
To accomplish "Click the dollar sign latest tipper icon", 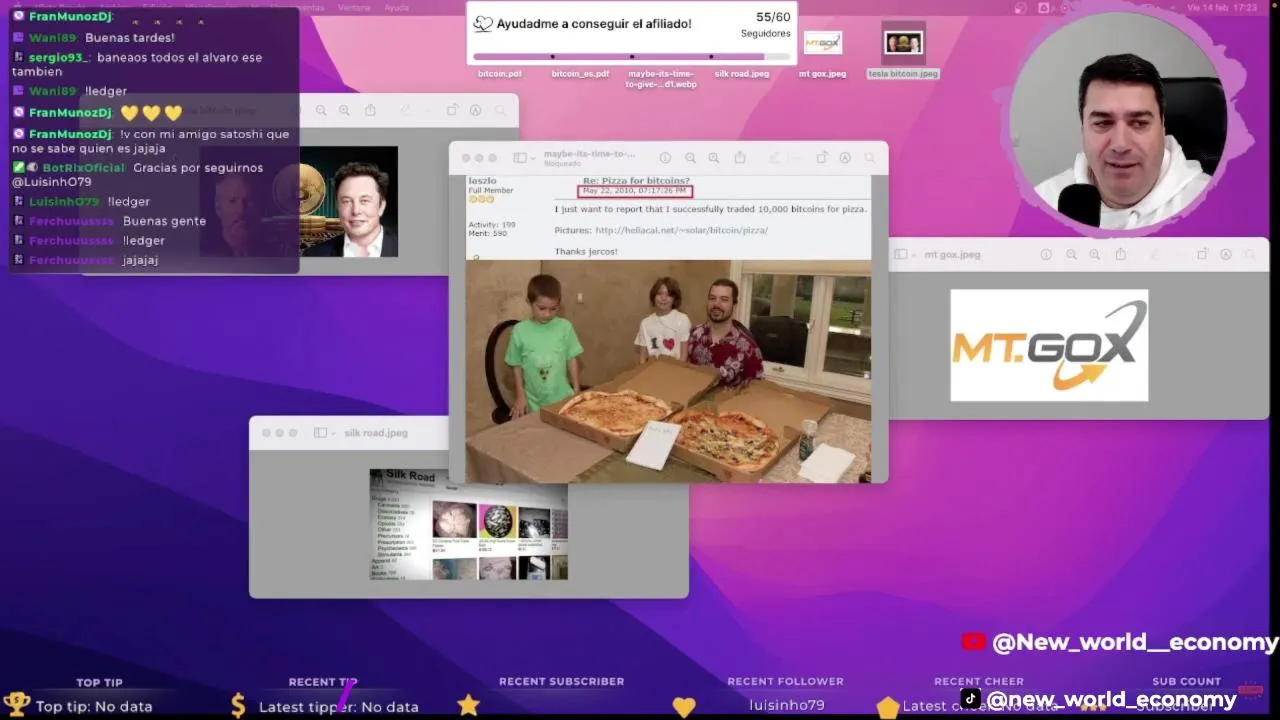I will coord(238,705).
